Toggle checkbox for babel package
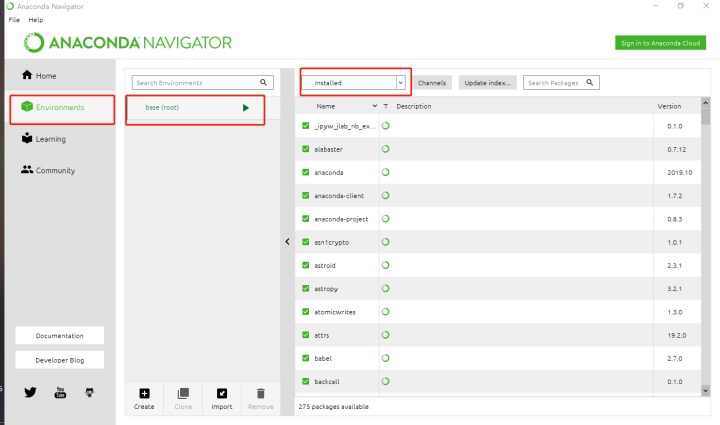 point(306,358)
